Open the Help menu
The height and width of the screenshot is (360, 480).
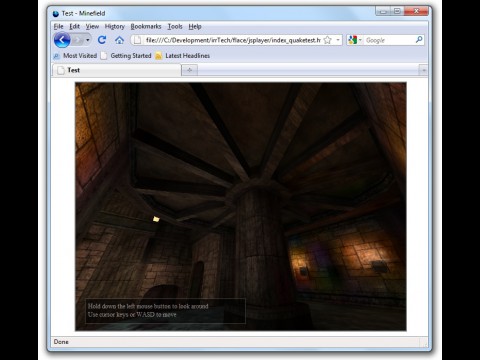point(195,26)
